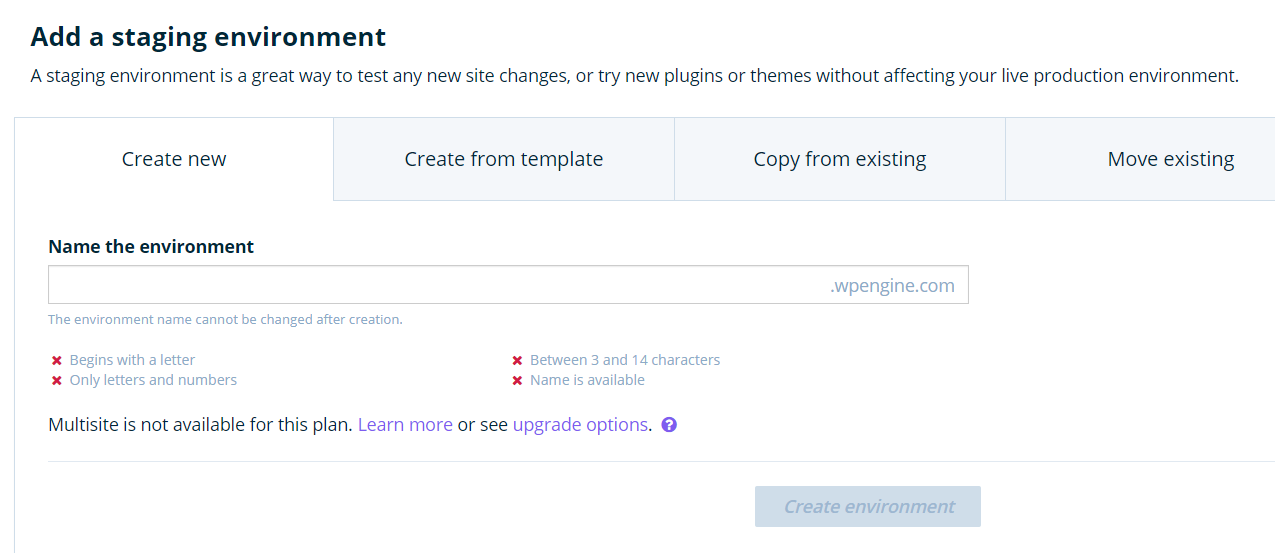Click the .wpengine.com domain suffix
The height and width of the screenshot is (553, 1275).
click(892, 285)
